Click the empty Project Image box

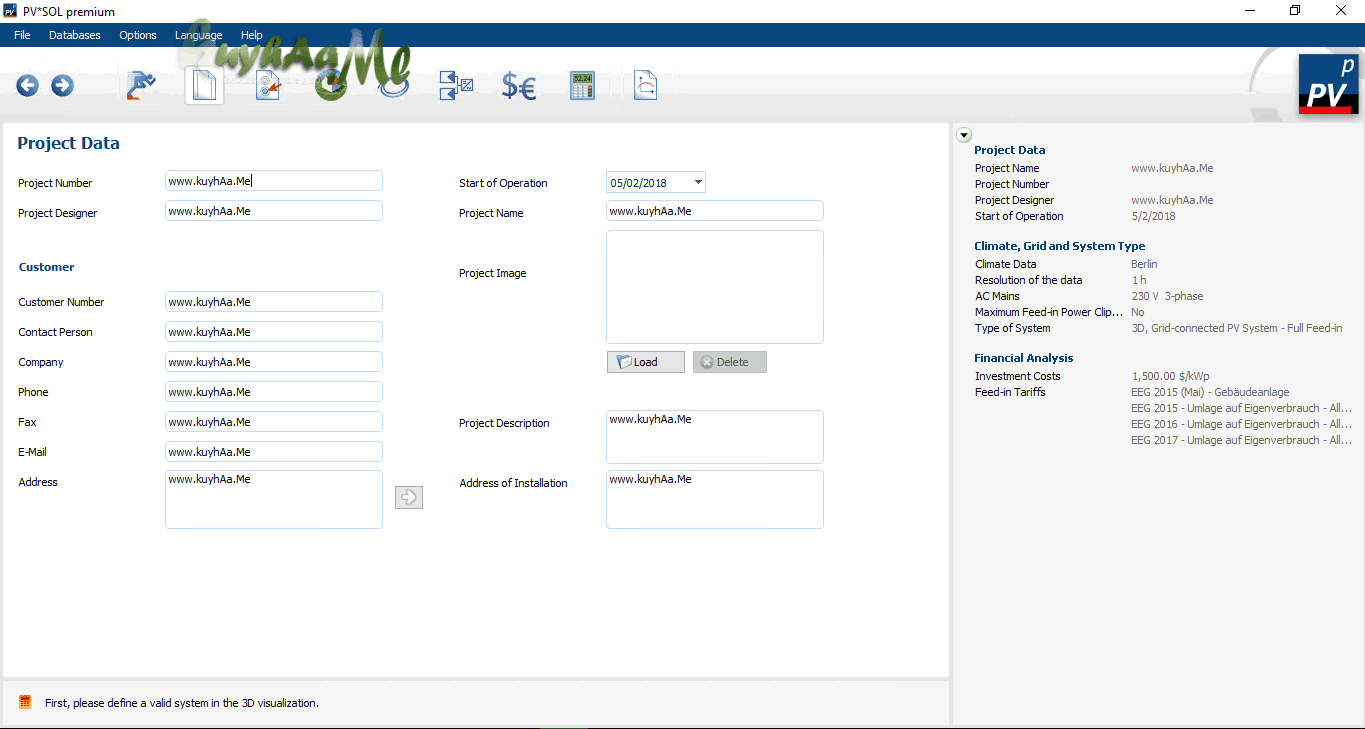[x=715, y=287]
